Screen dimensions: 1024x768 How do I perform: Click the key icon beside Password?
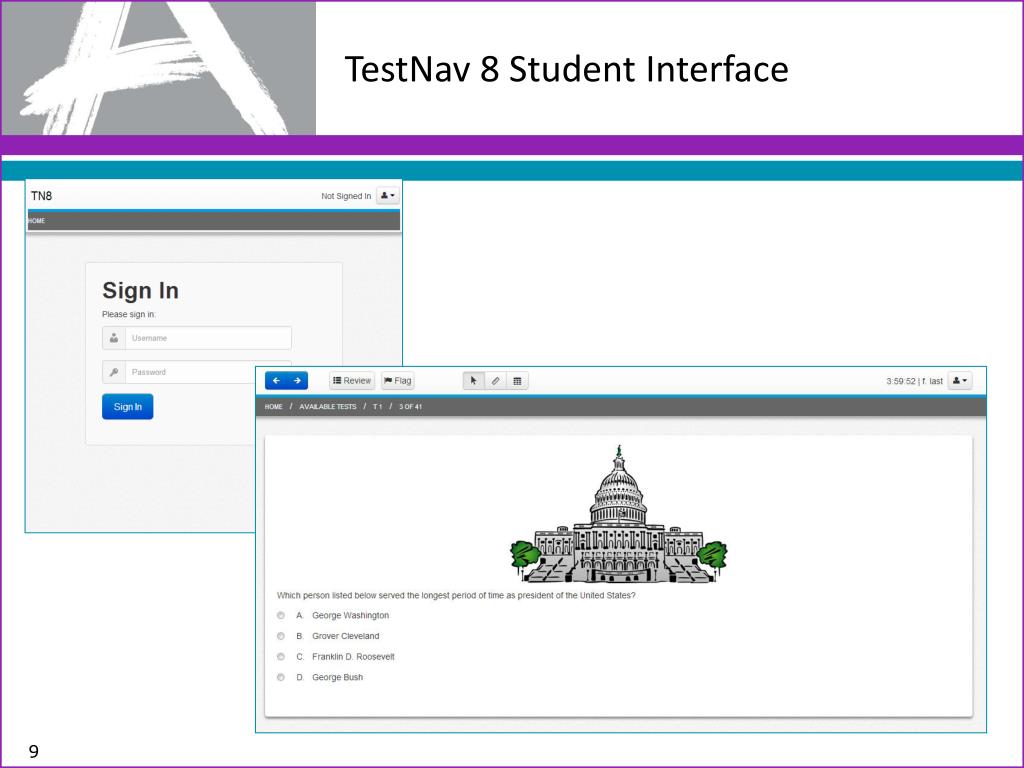(x=114, y=372)
